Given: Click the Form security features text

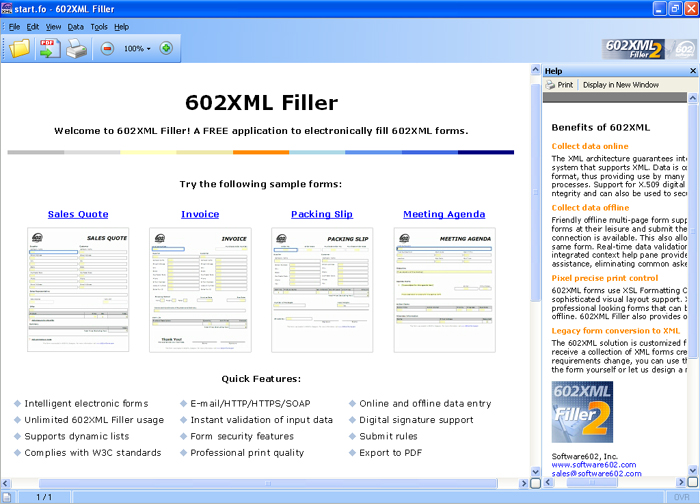Looking at the screenshot, I should tap(242, 436).
